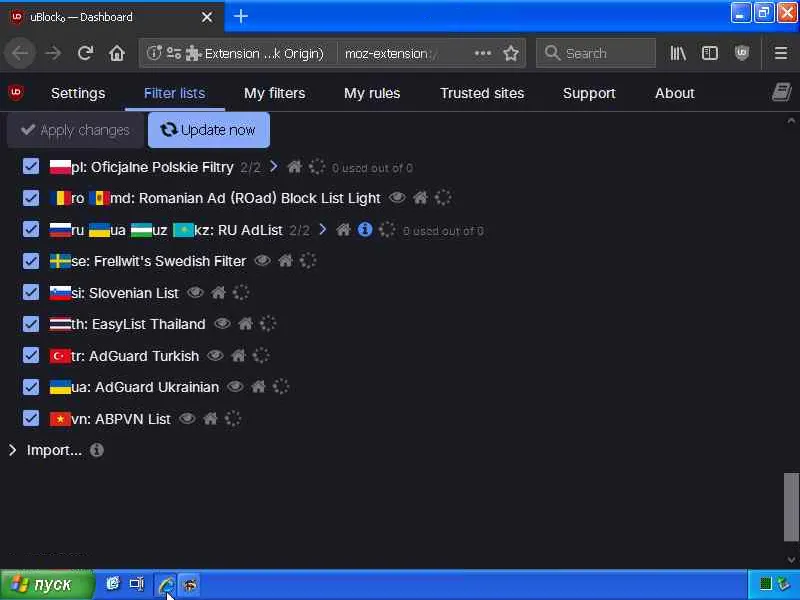Expand RU AdList sublists chevron
This screenshot has width=800, height=600.
(x=322, y=230)
